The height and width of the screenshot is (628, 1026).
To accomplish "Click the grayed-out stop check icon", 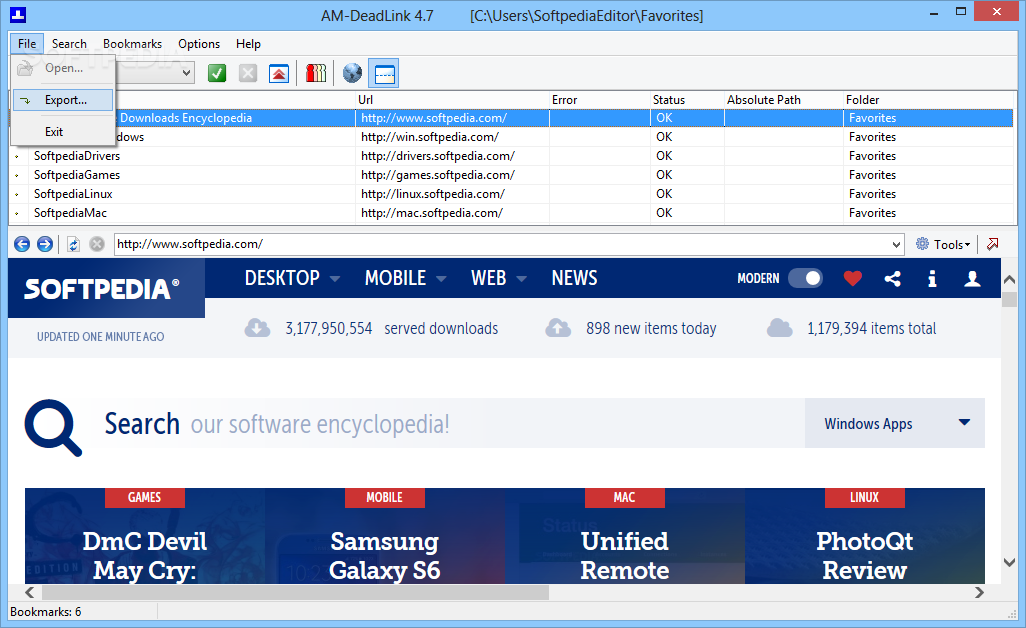I will tap(248, 73).
